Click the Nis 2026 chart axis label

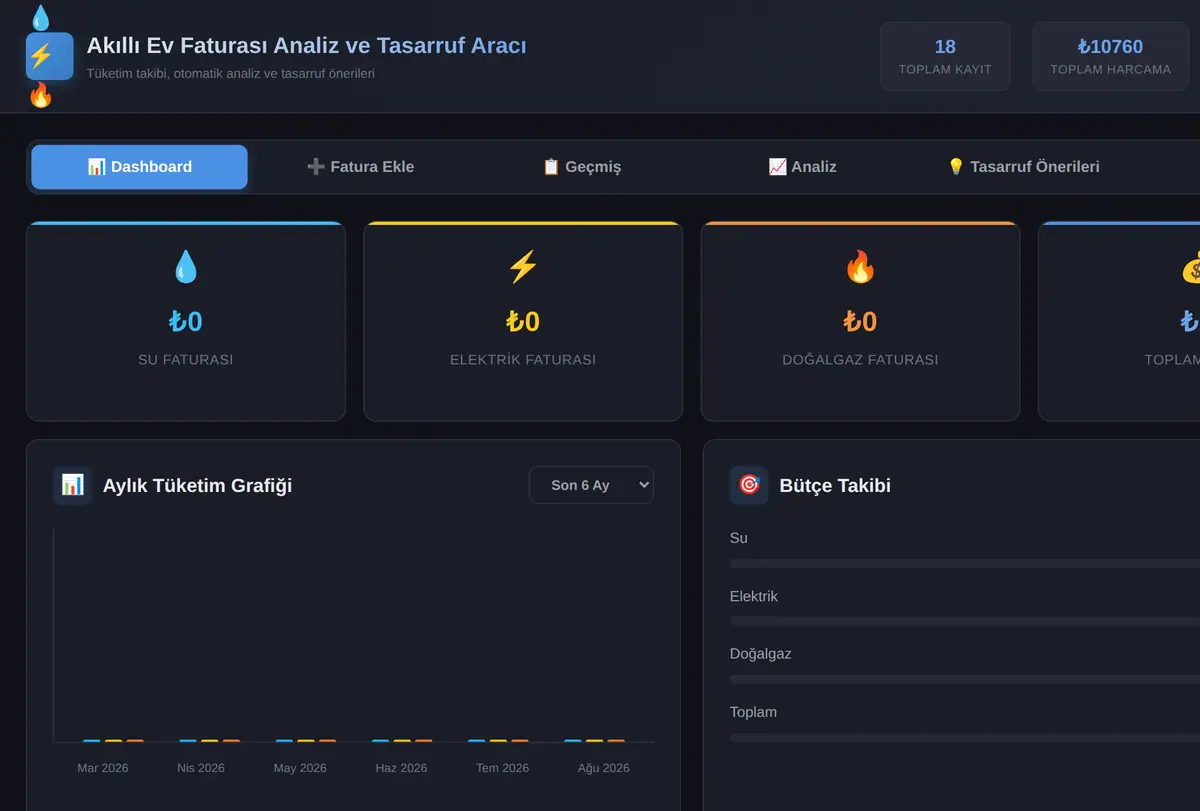pos(201,768)
